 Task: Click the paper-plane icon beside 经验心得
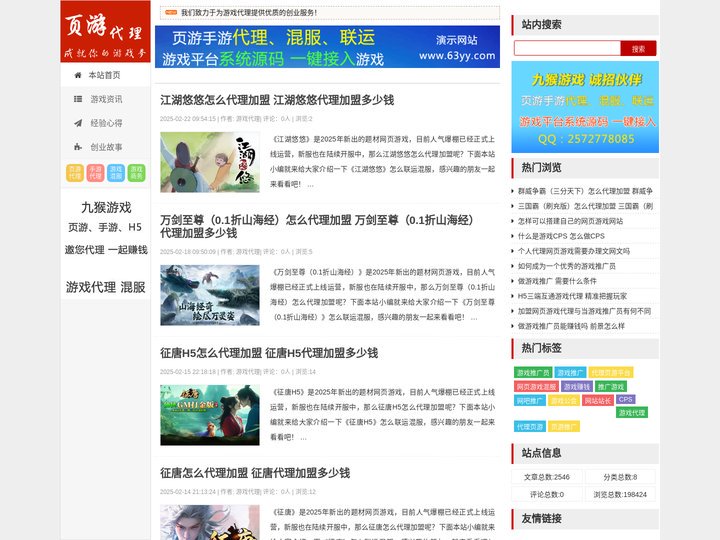point(78,123)
